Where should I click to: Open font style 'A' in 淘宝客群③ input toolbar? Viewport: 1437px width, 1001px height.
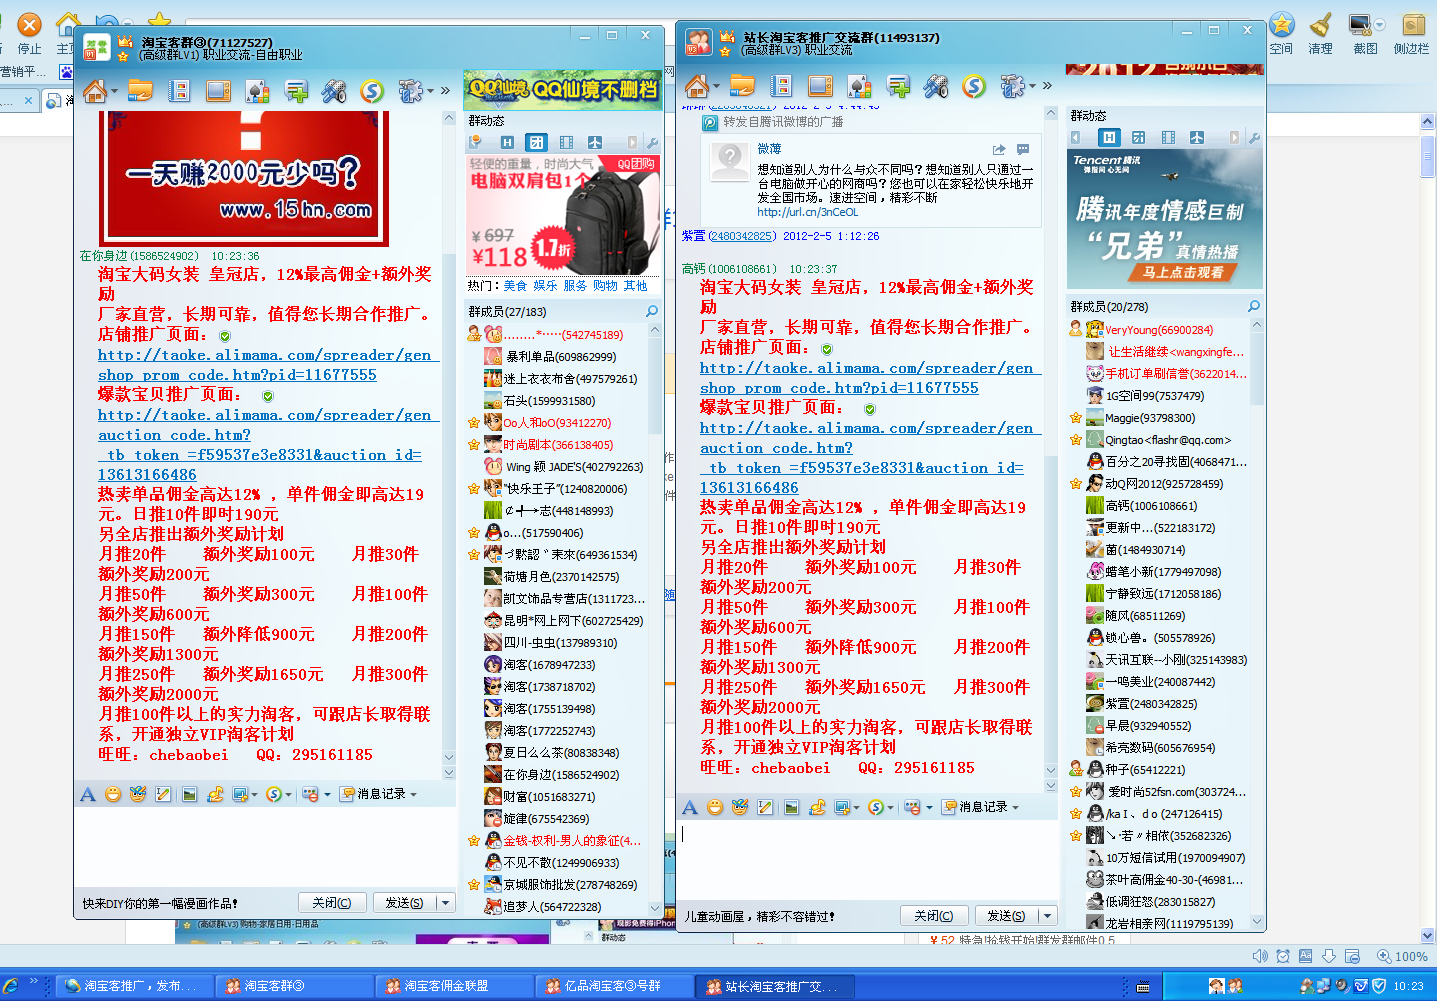pos(88,794)
